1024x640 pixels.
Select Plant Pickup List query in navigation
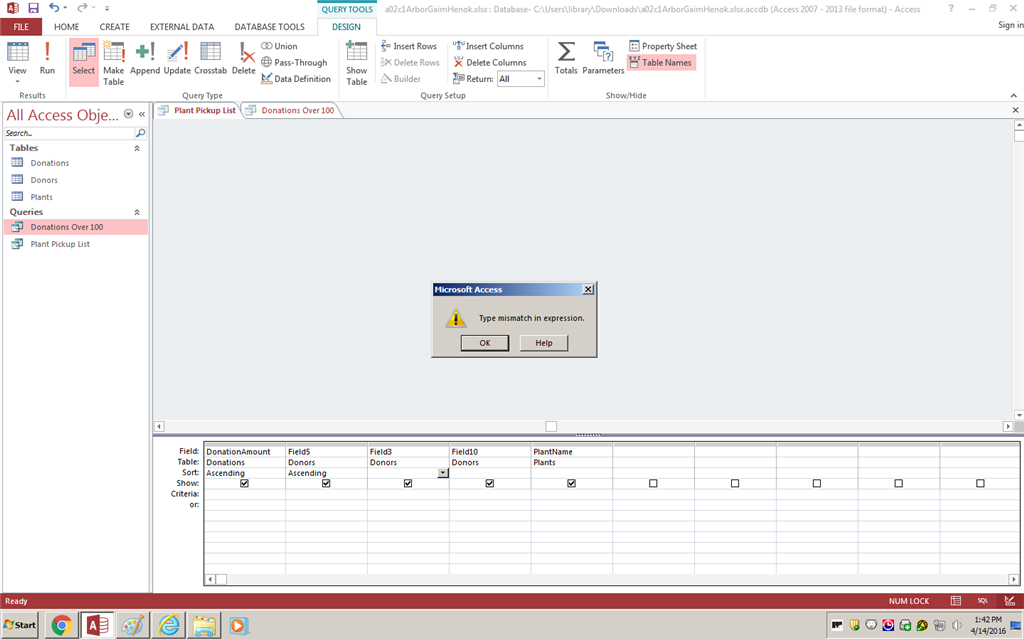pos(60,244)
